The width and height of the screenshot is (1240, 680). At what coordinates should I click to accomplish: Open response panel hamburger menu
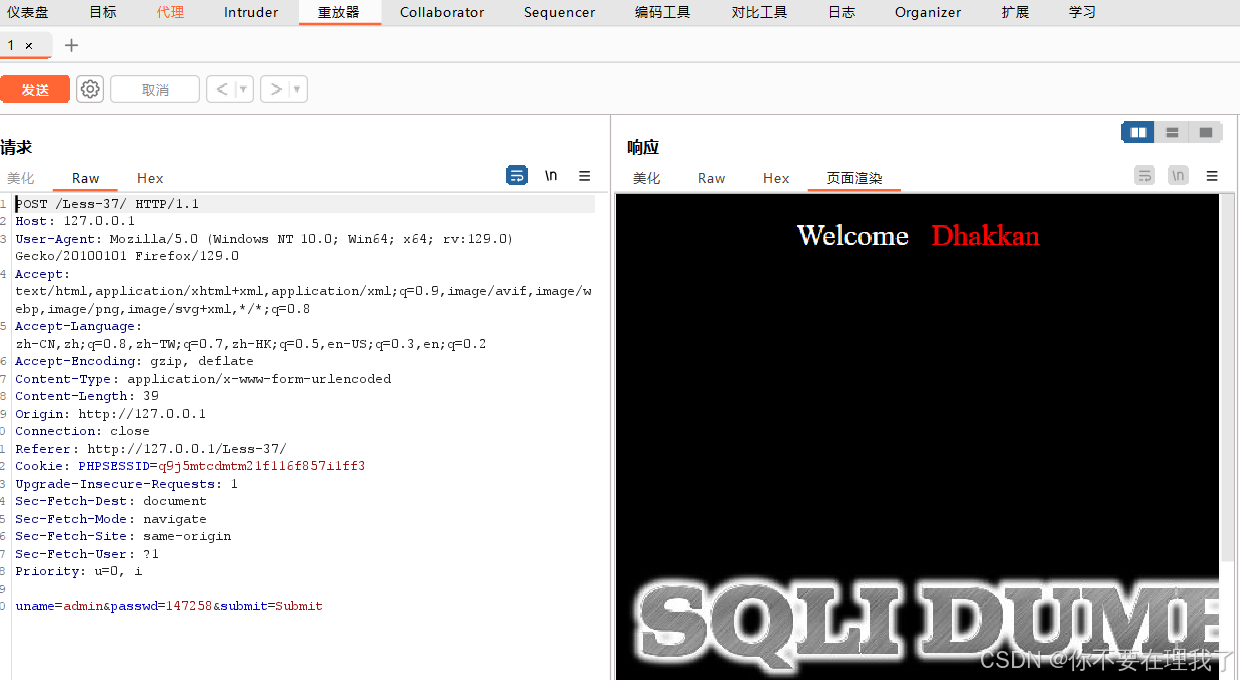coord(1212,176)
